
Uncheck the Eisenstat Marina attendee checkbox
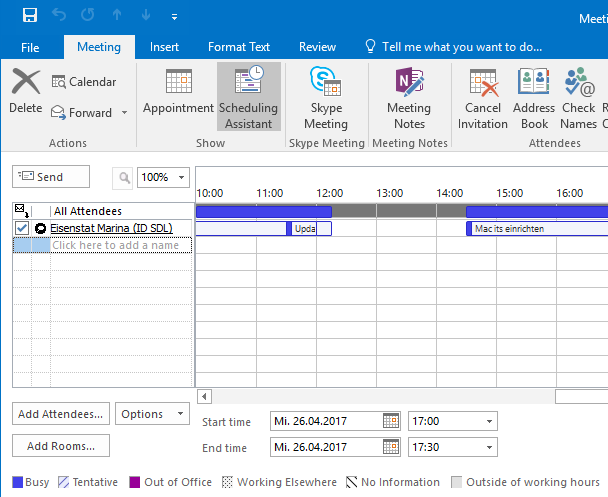[x=22, y=228]
